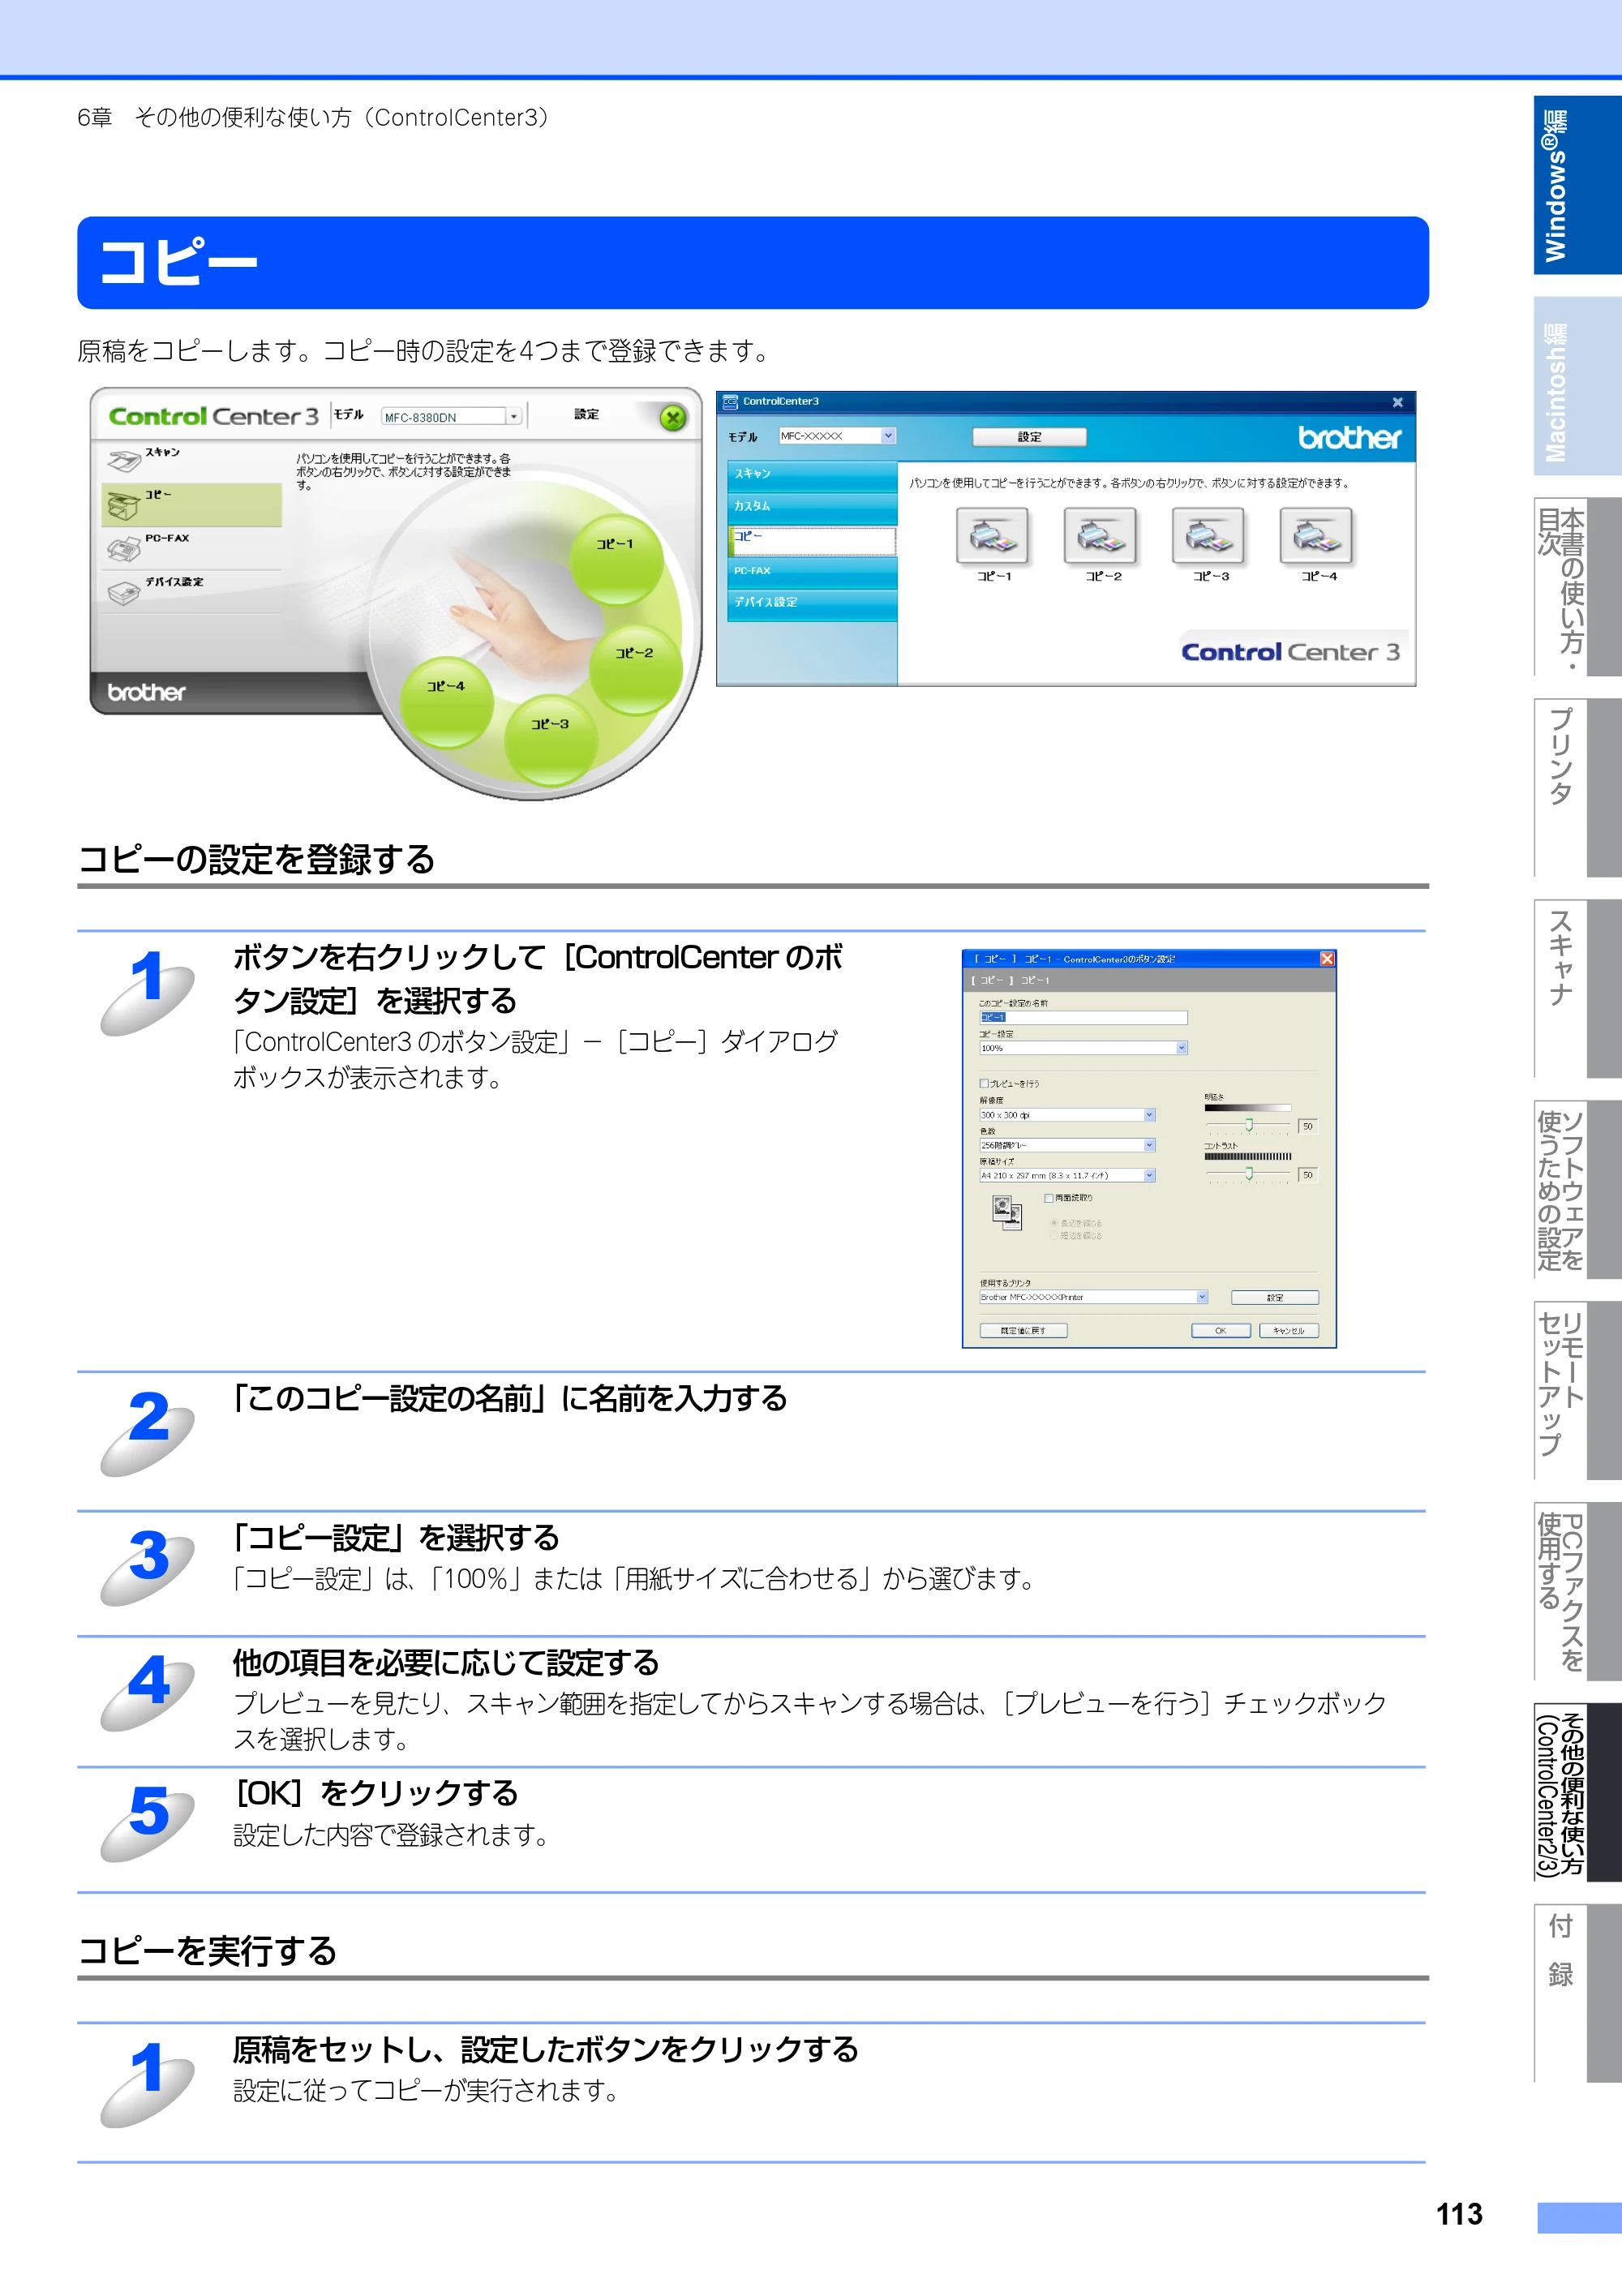
Task: Open デバイス設定 icon in the green ControlCenter3 window
Action: pyautogui.click(x=124, y=593)
